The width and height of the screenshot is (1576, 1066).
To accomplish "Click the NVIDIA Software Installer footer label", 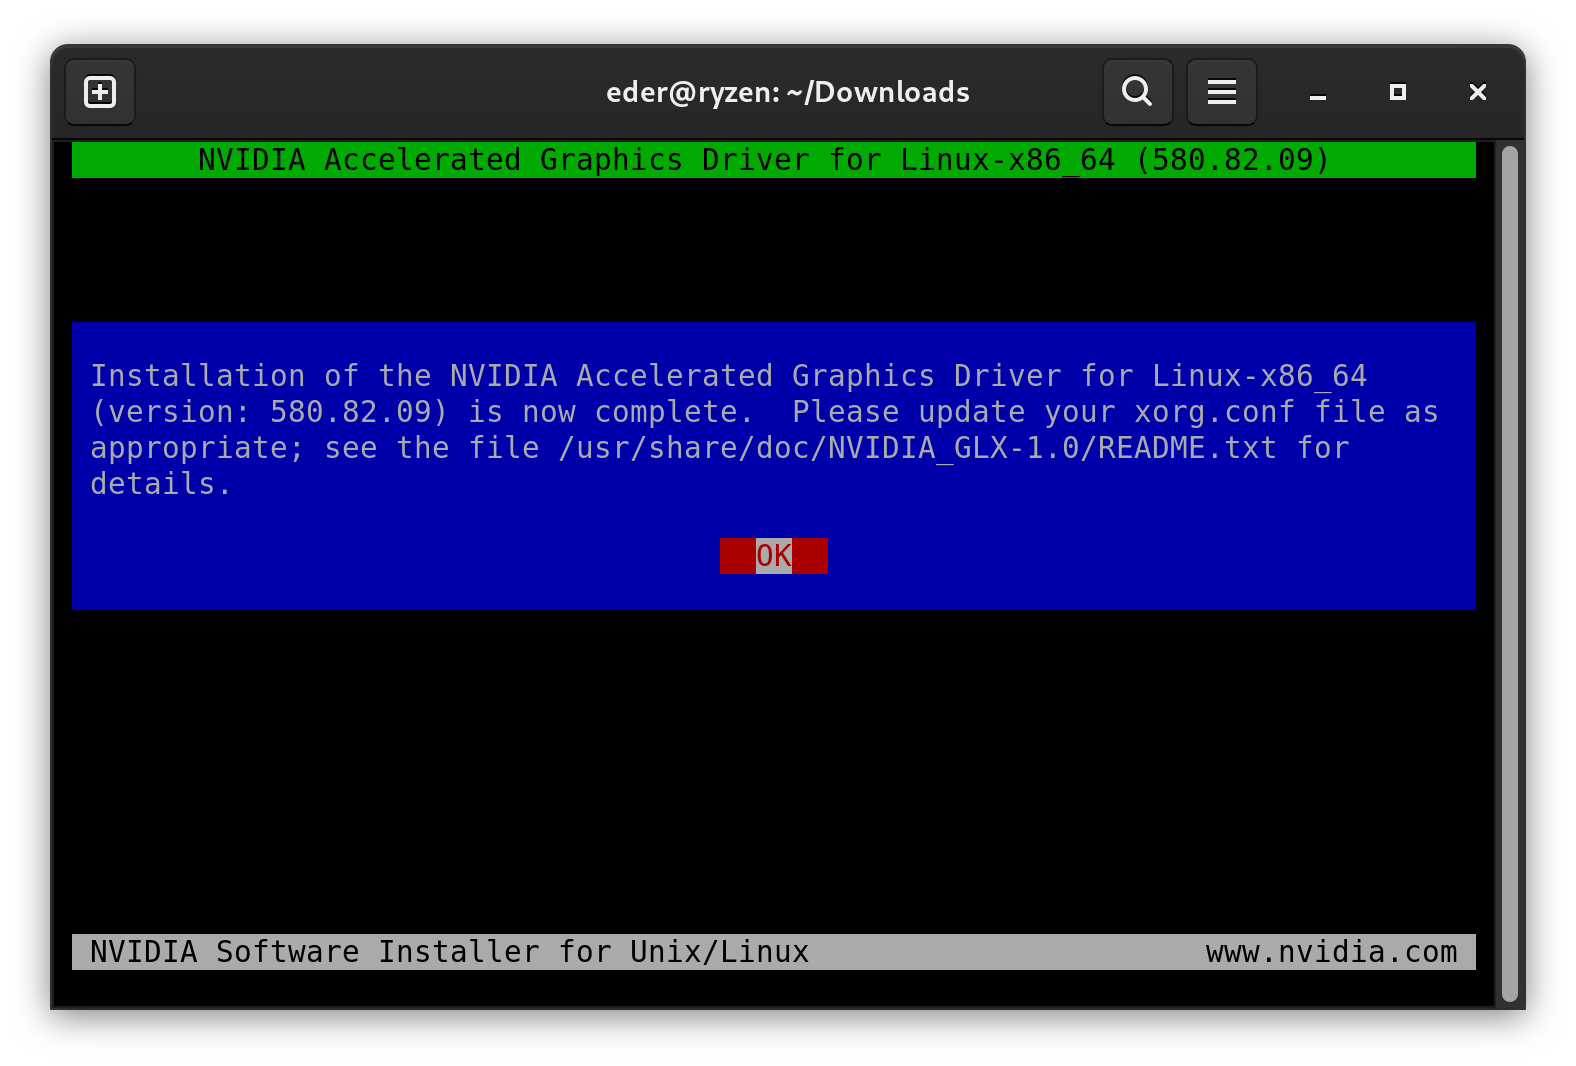I will 449,952.
